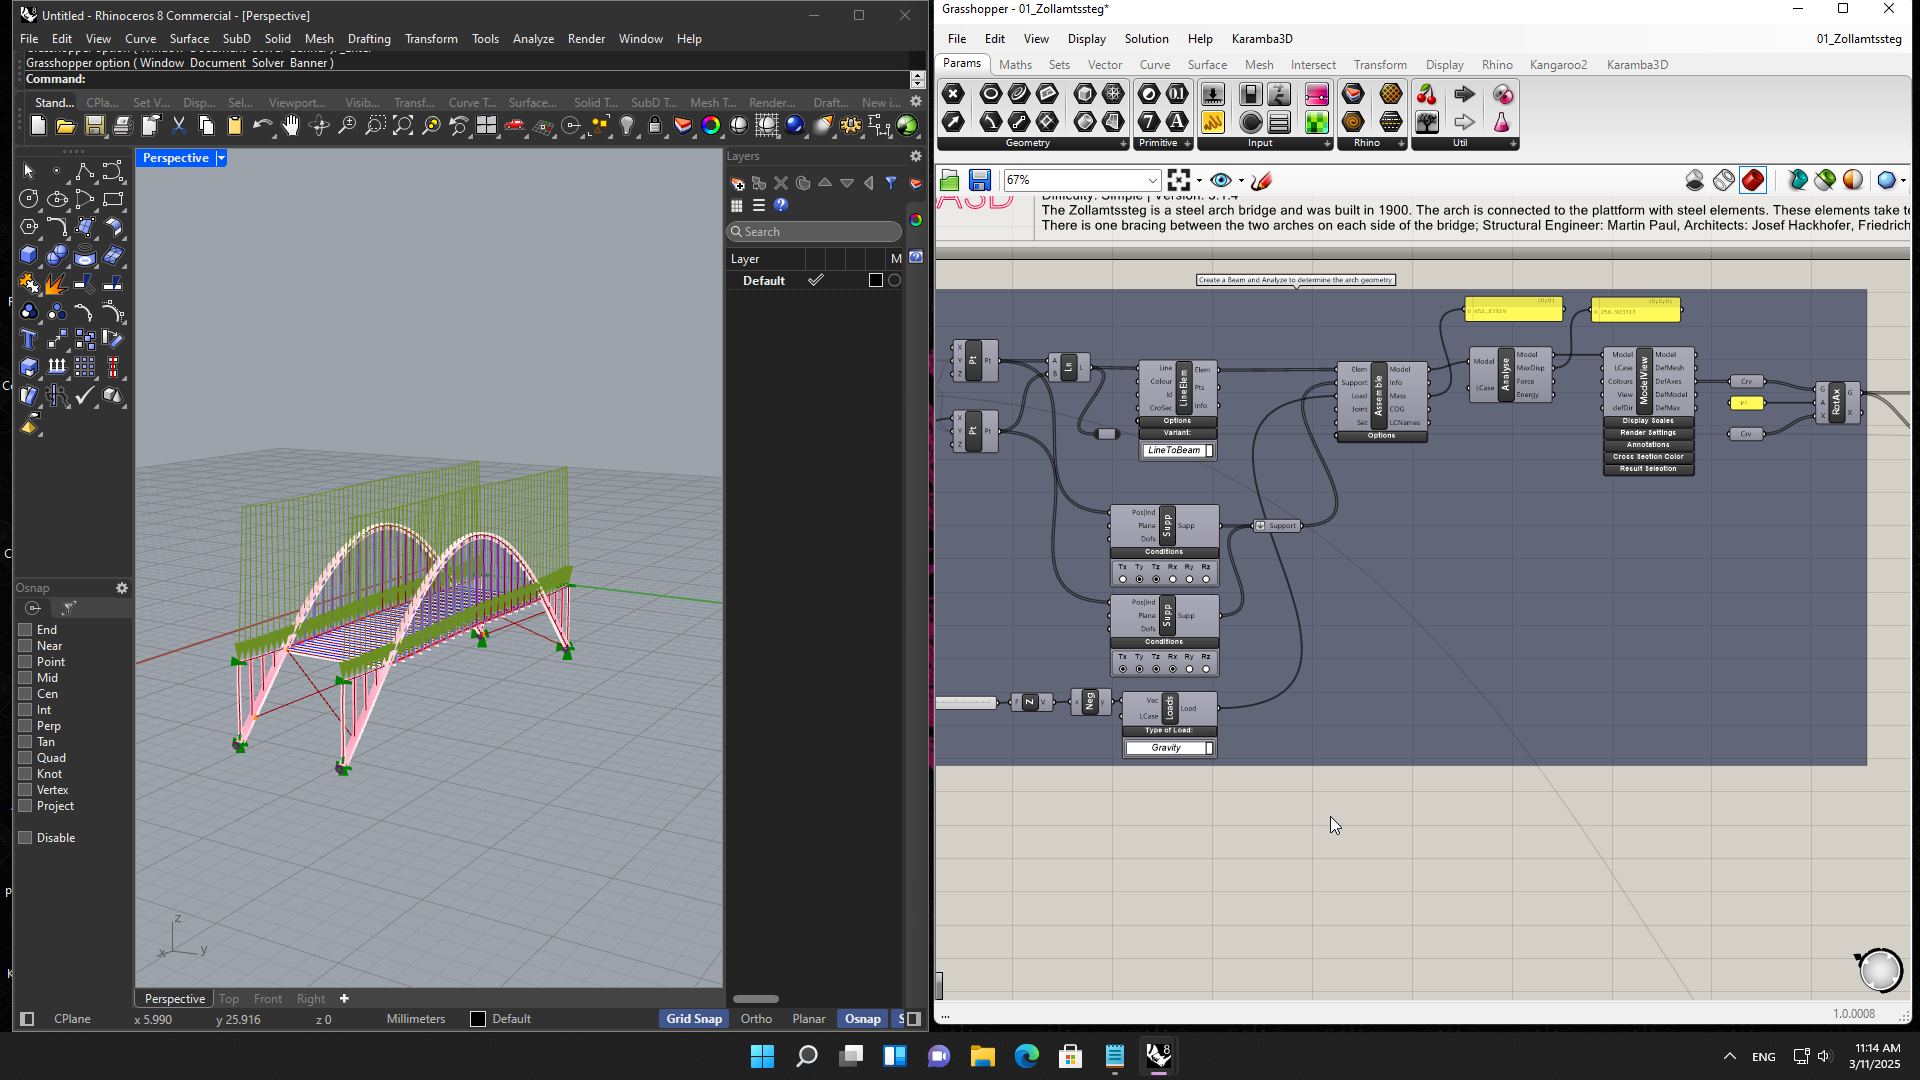1920x1080 pixels.
Task: Toggle Ortho mode in Rhino status bar
Action: pyautogui.click(x=756, y=1019)
